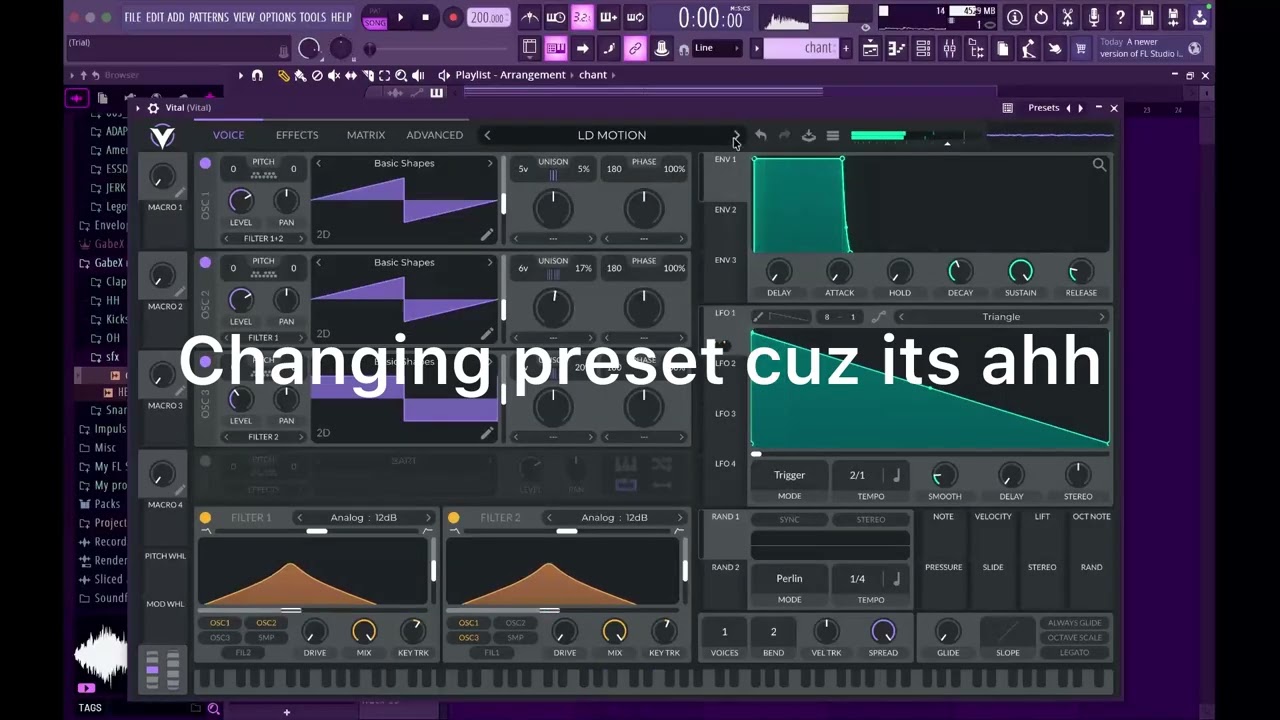Adjust envelope SUSTAIN knob

[x=1020, y=271]
